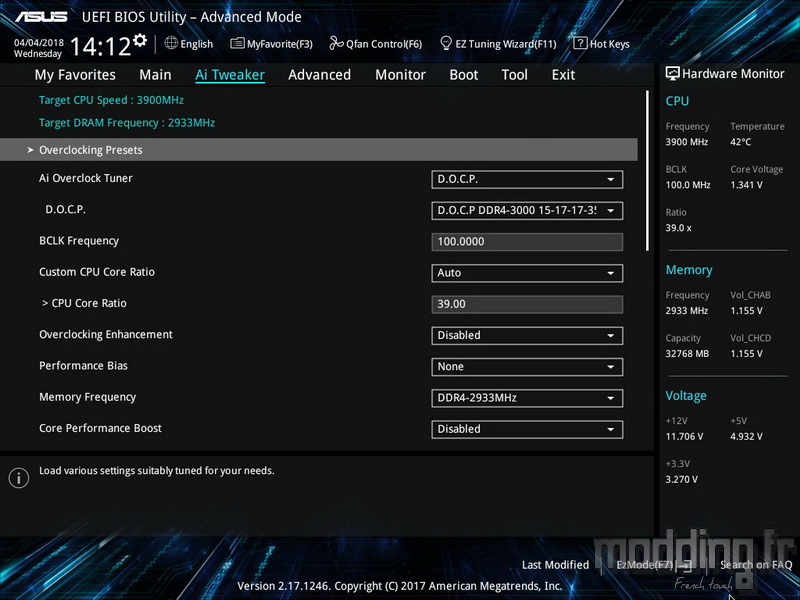This screenshot has width=800, height=600.
Task: Click the Hardware Monitor screen icon
Action: (672, 73)
